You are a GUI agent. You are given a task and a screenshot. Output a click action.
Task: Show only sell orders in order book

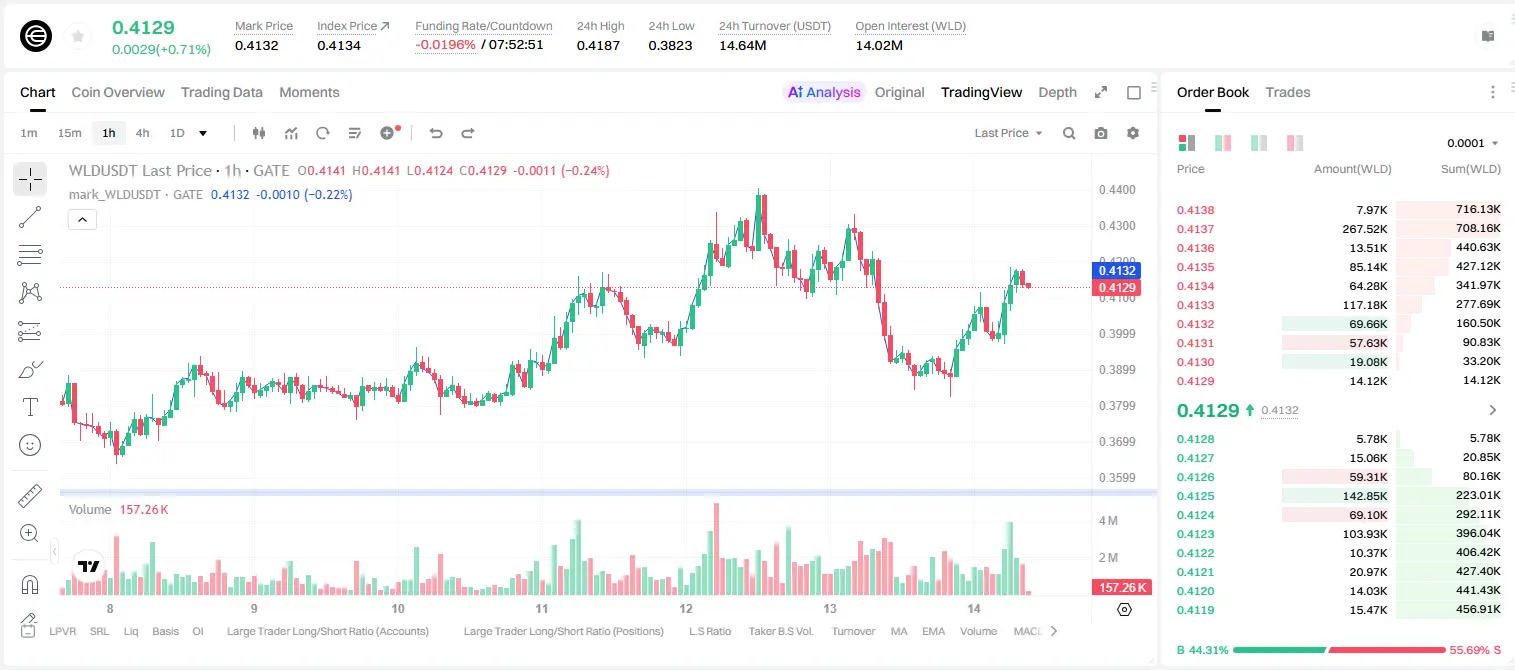[x=1295, y=143]
